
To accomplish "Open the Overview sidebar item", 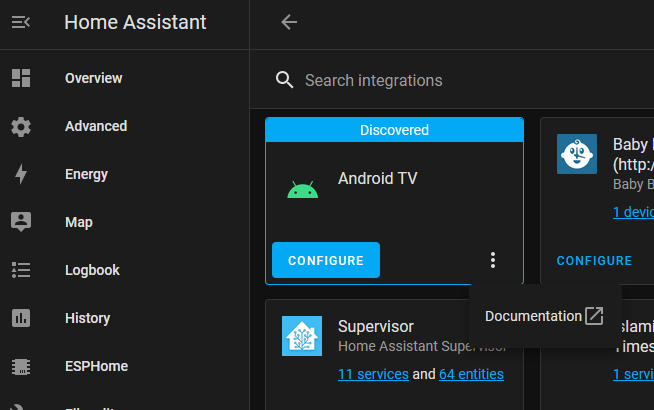I will [x=93, y=78].
